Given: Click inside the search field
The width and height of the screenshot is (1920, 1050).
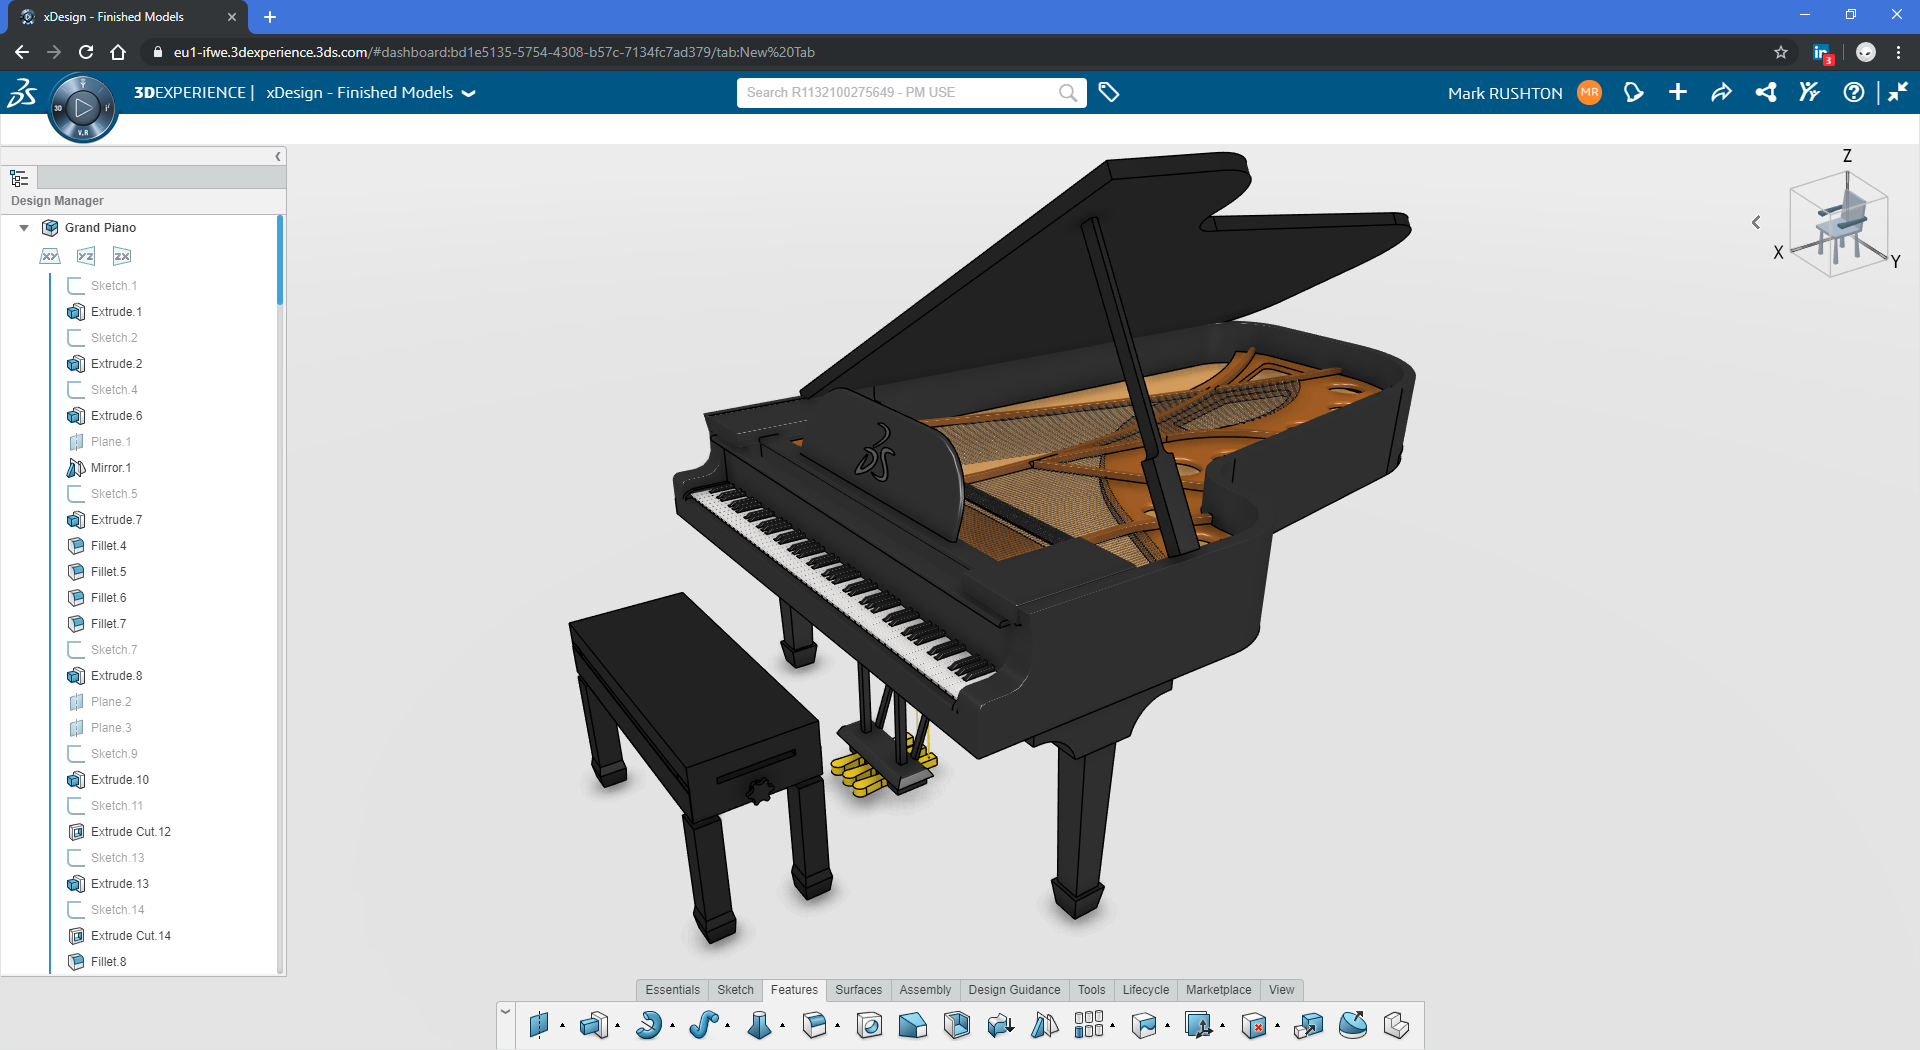Looking at the screenshot, I should 900,92.
